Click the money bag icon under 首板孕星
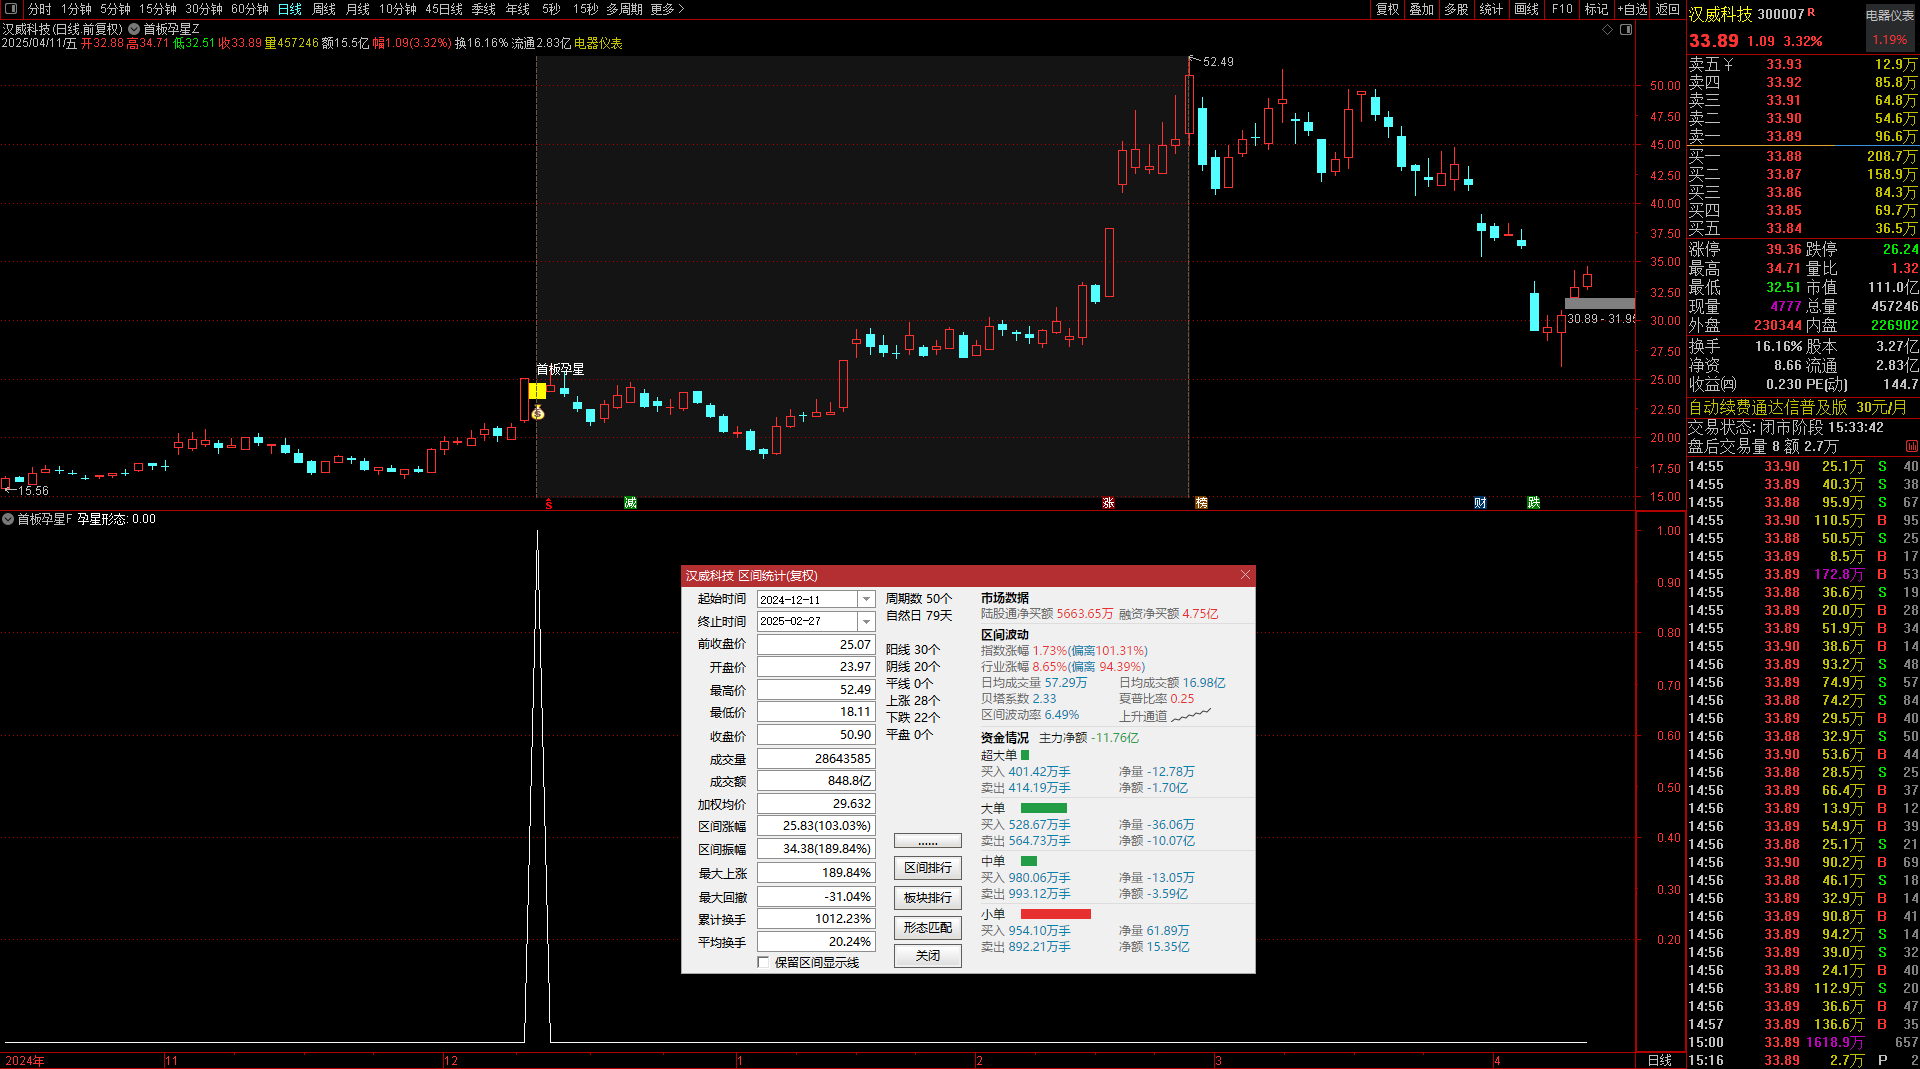Image resolution: width=1920 pixels, height=1069 pixels. click(x=538, y=412)
